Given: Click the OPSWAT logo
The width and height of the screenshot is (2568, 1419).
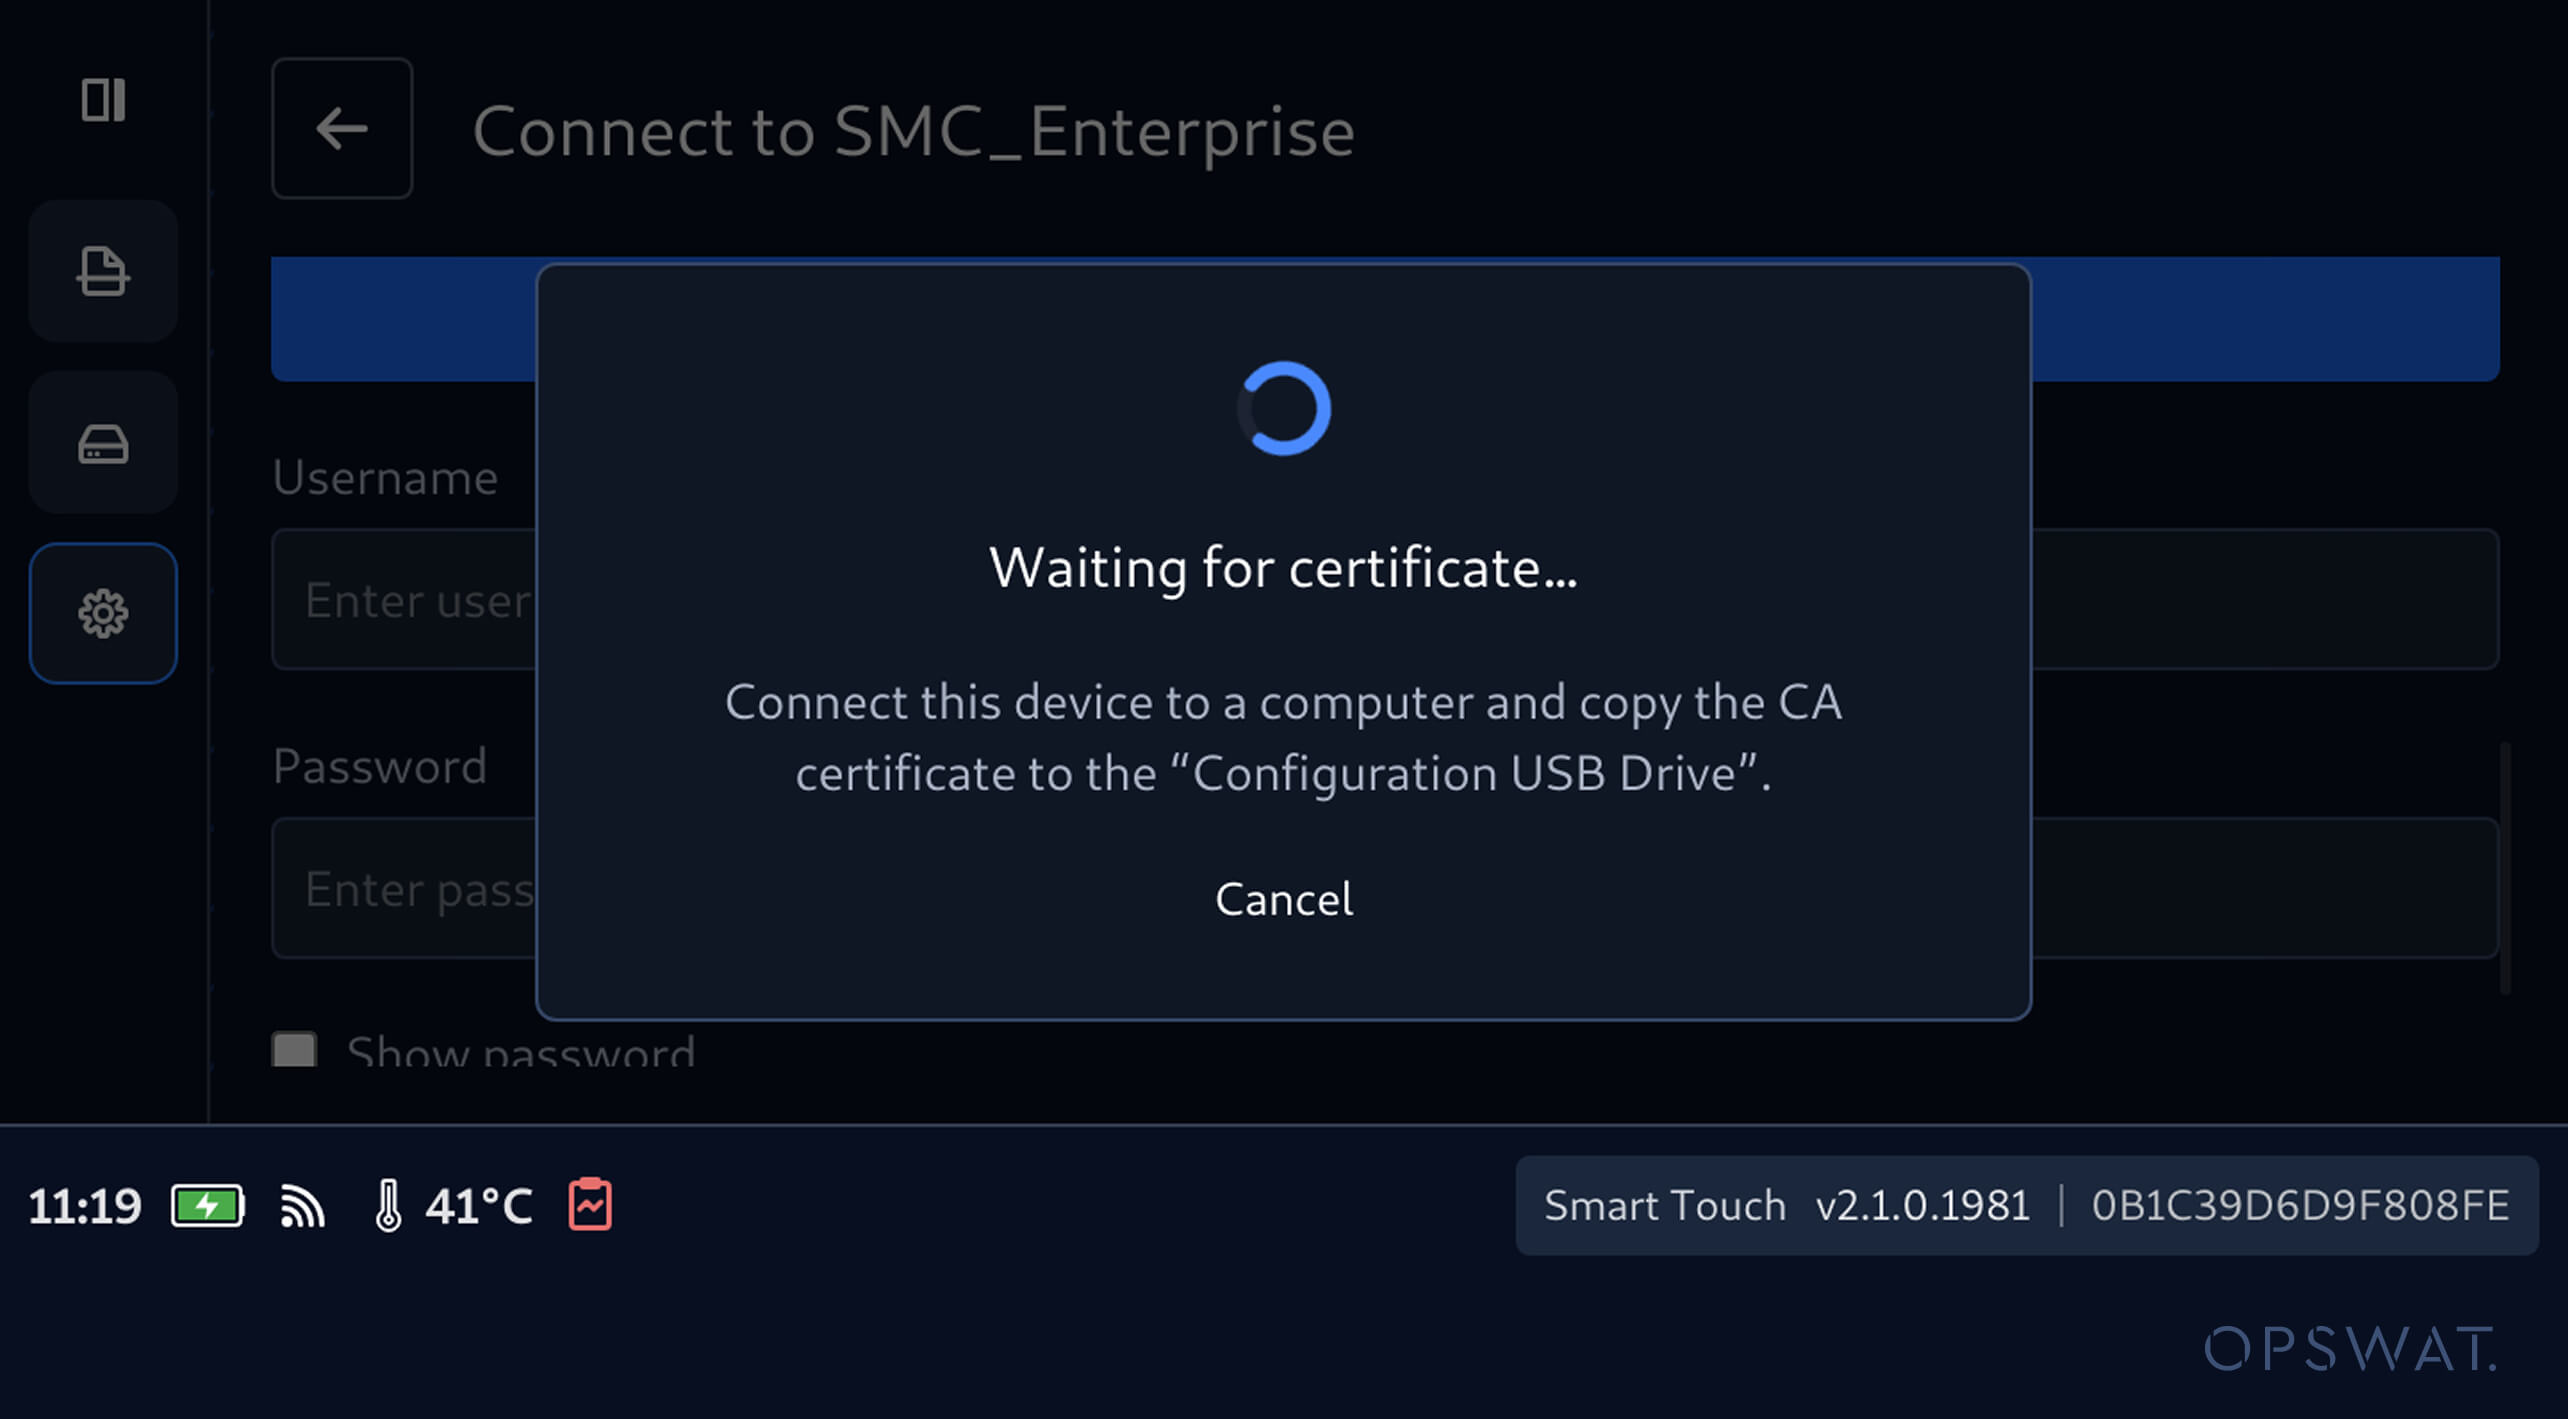Looking at the screenshot, I should (x=2351, y=1349).
